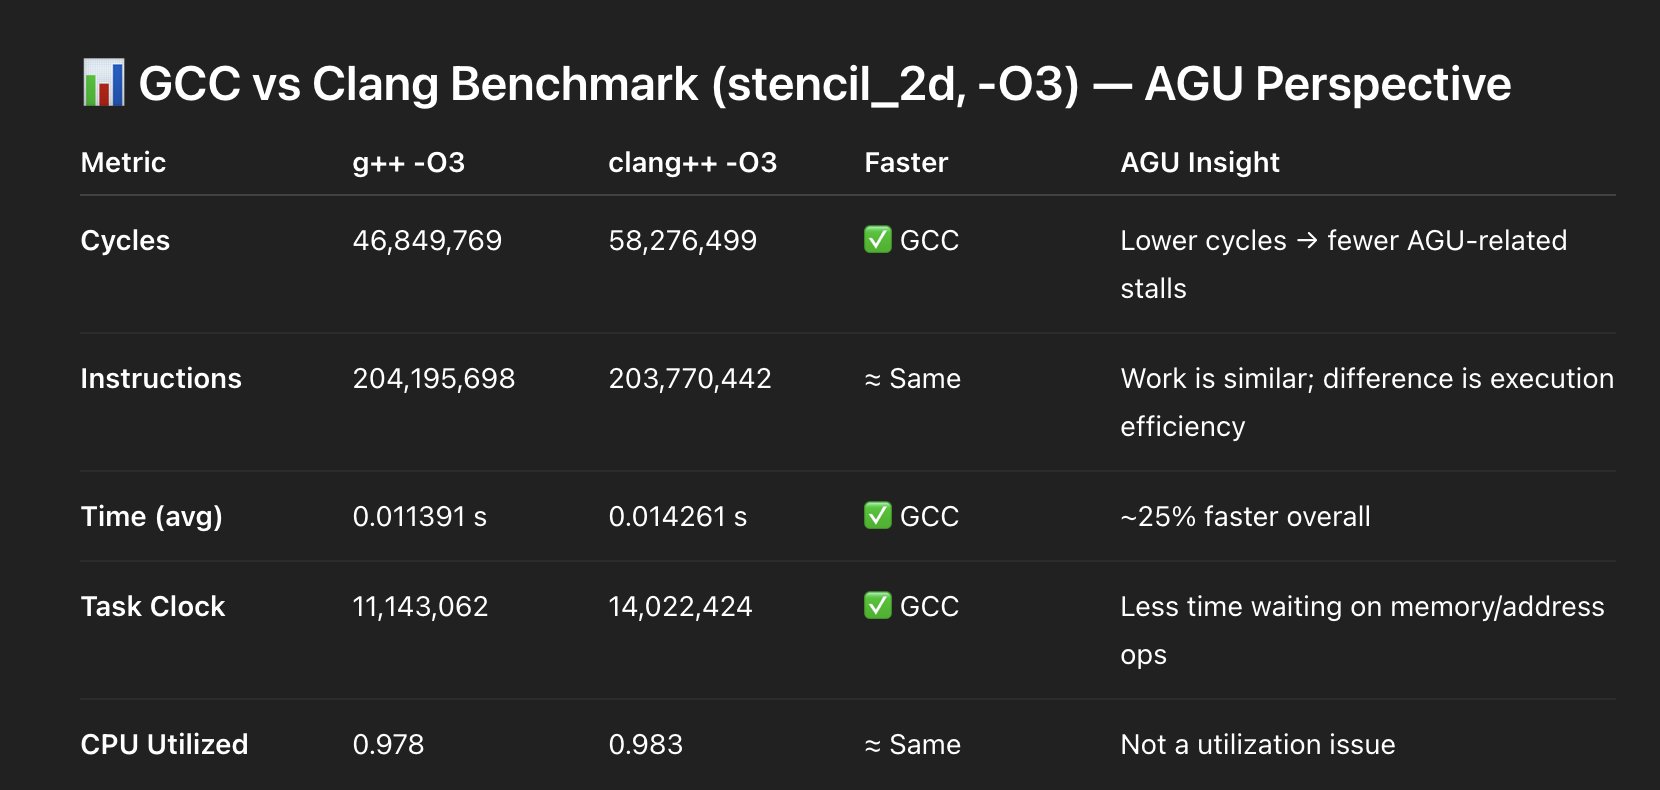Click the "~25% faster overall" insight text
The height and width of the screenshot is (790, 1660).
click(x=1245, y=516)
